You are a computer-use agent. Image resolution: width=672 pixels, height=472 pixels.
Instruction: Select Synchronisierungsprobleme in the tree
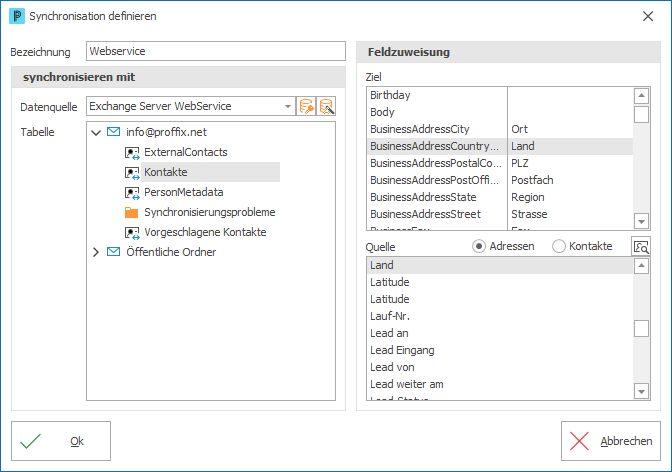tap(210, 212)
